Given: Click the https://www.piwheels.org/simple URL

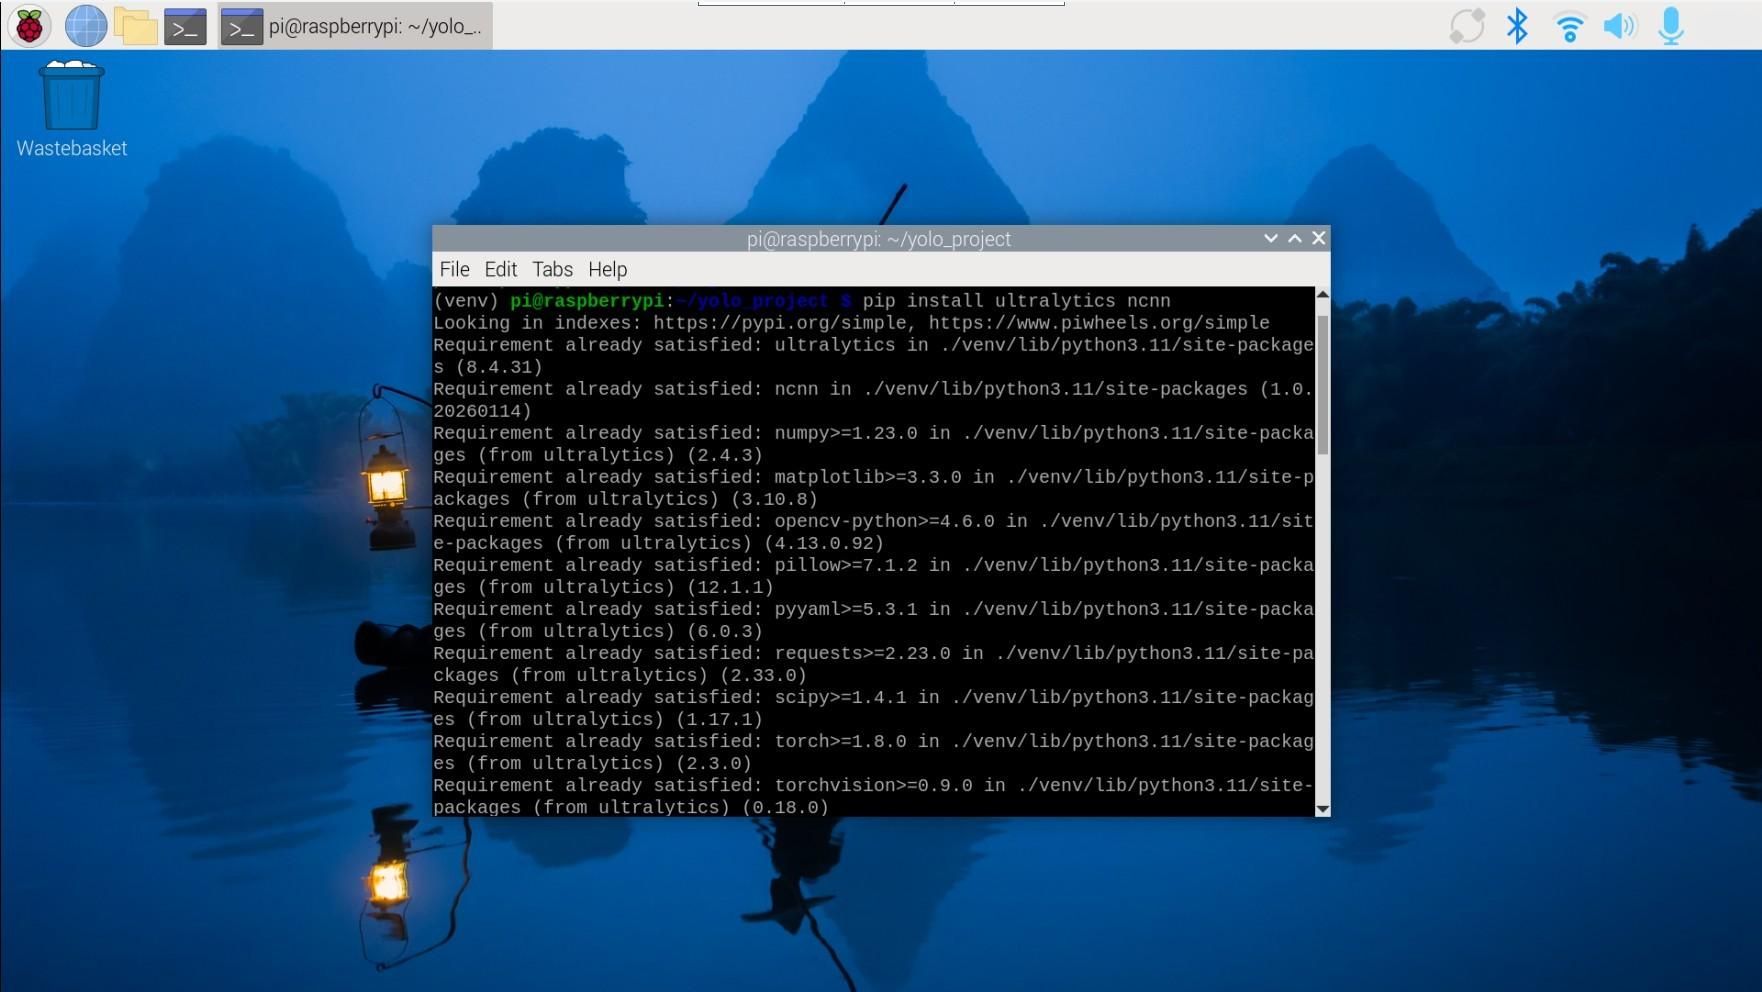Looking at the screenshot, I should 1099,323.
